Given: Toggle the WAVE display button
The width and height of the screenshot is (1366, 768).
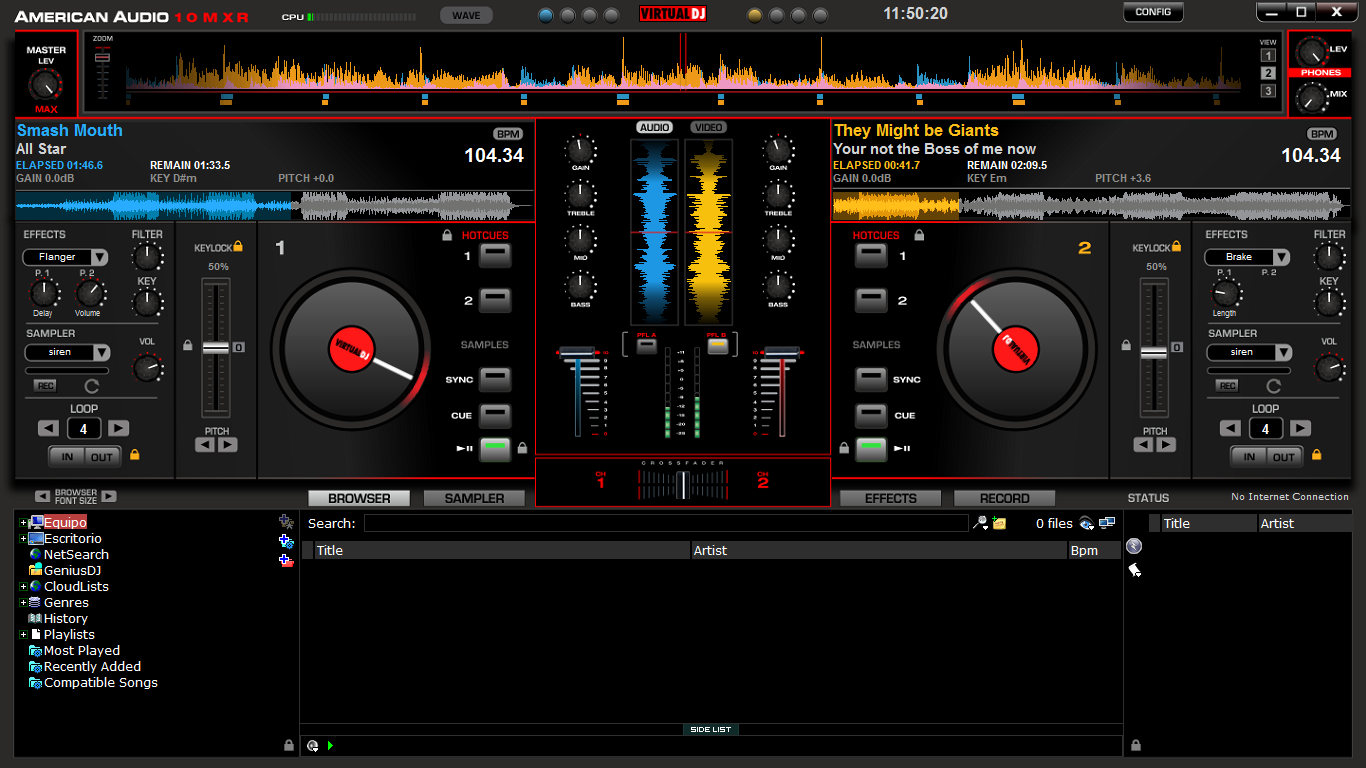Looking at the screenshot, I should [x=466, y=15].
